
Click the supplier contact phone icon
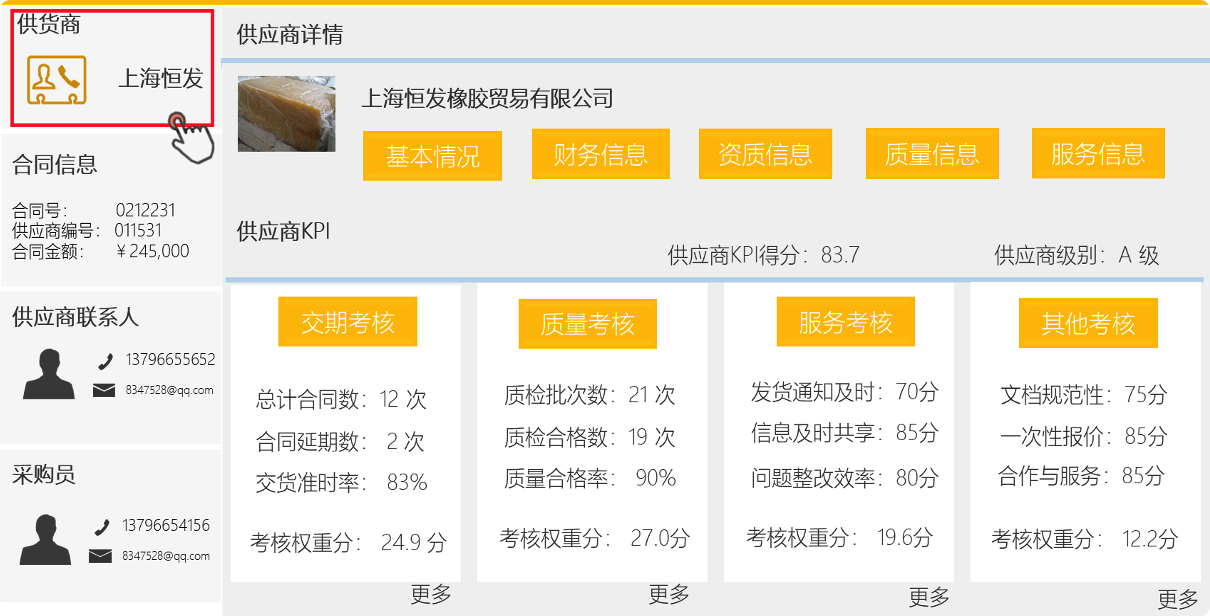click(105, 361)
